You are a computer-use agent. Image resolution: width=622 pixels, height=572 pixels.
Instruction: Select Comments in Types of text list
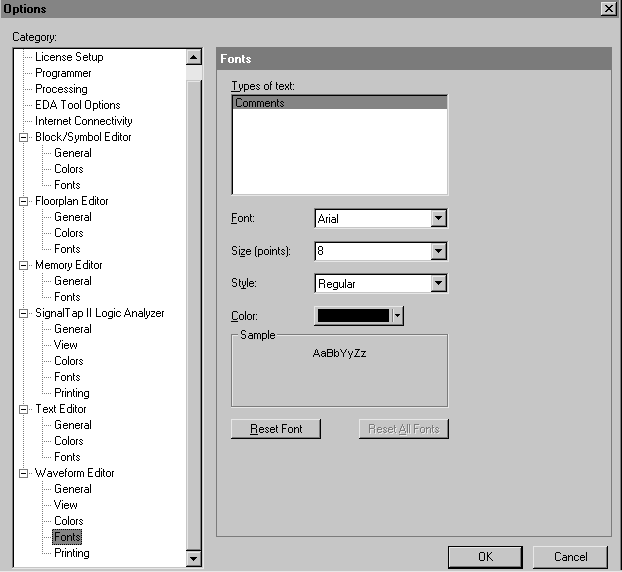(340, 103)
